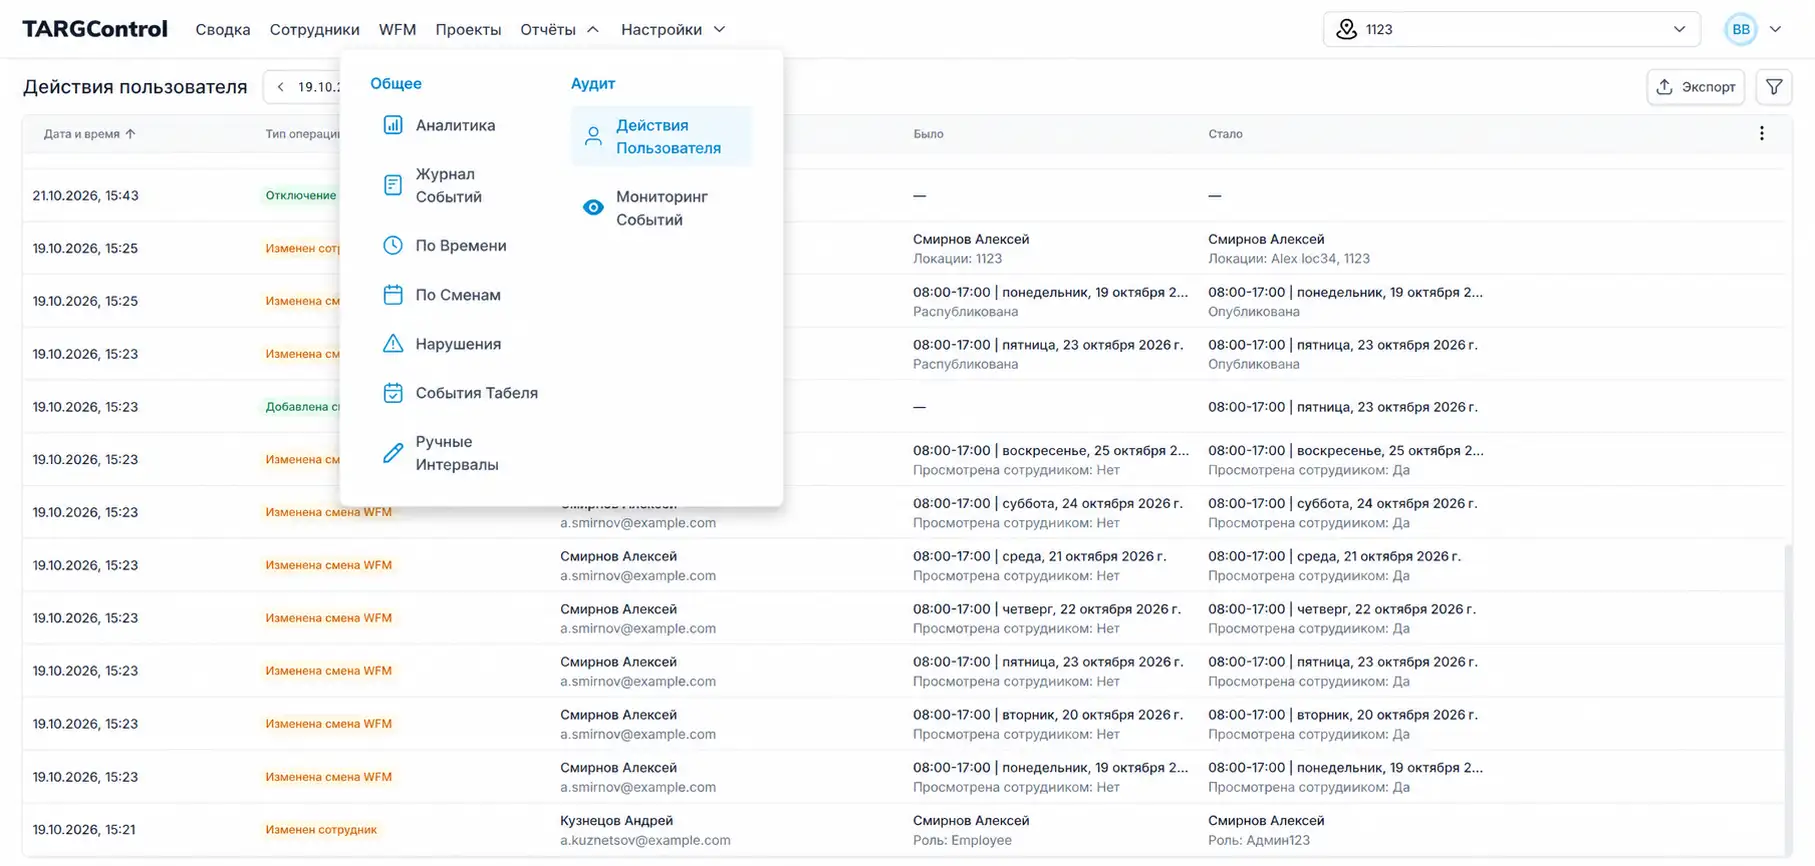Select Действия Пользователя menu entry
The image size is (1815, 866).
click(x=661, y=136)
